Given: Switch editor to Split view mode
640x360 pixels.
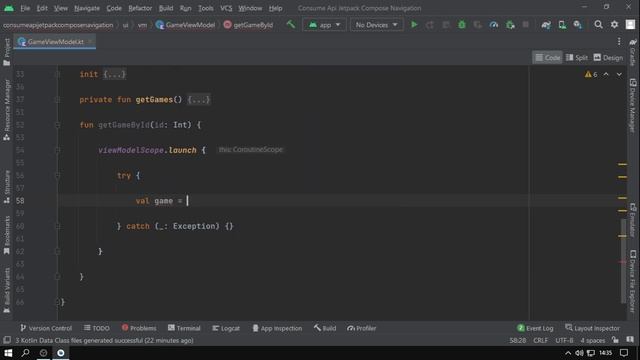Looking at the screenshot, I should (x=577, y=58).
